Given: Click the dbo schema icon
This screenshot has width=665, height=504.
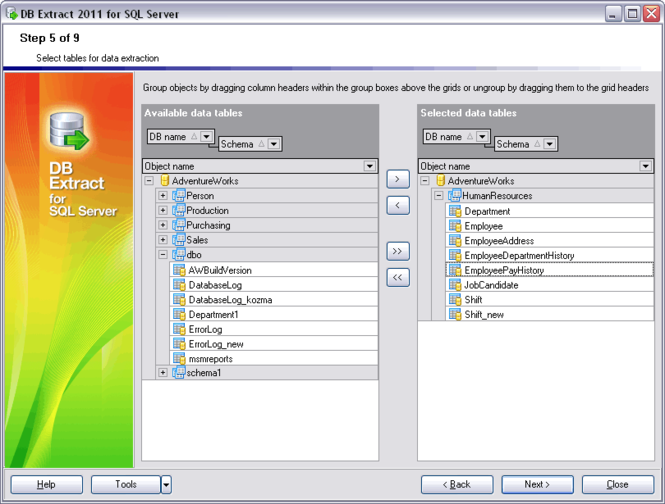Looking at the screenshot, I should point(179,255).
